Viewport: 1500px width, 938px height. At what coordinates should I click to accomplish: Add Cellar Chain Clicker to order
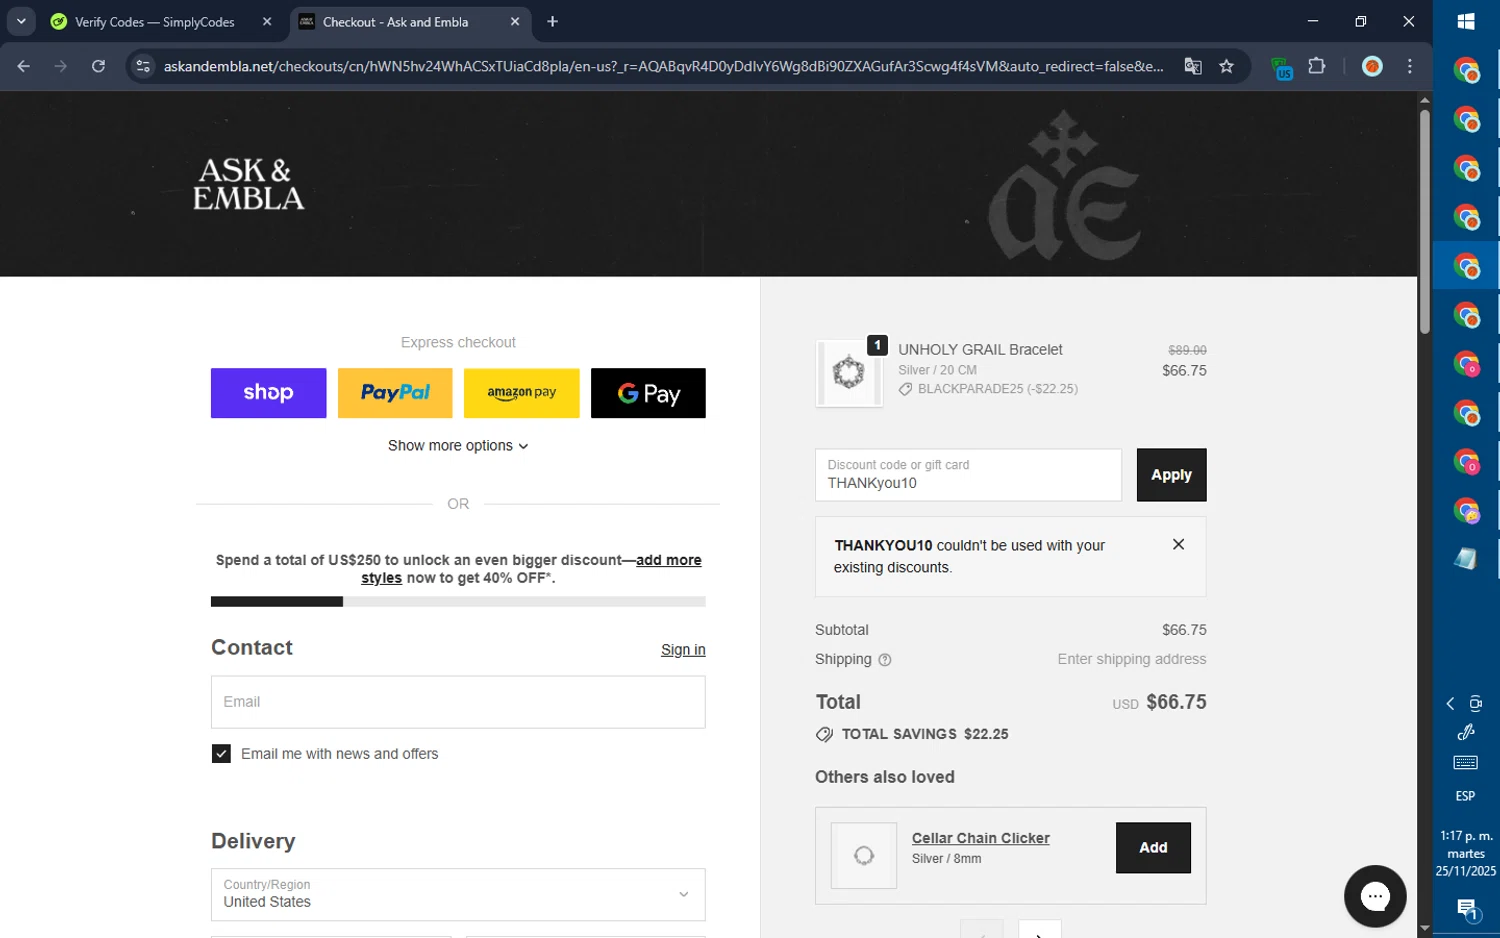(x=1153, y=847)
